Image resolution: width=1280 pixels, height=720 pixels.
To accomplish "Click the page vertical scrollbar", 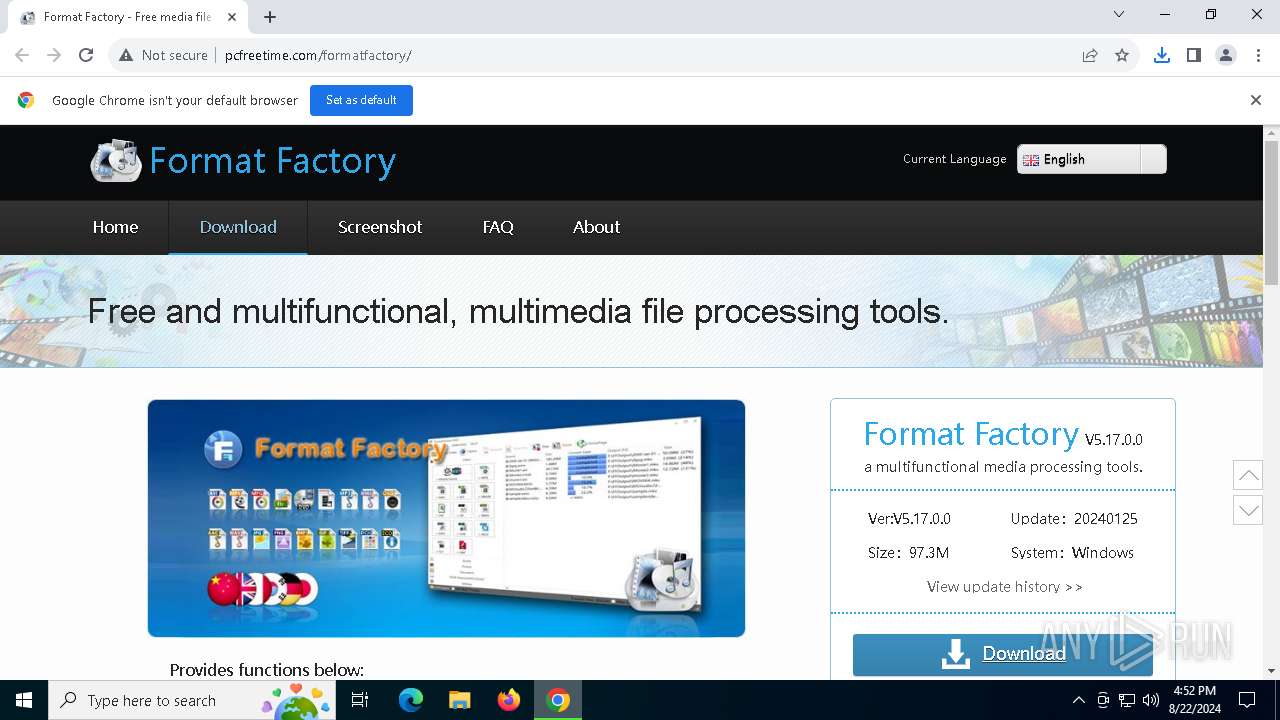I will click(x=1271, y=212).
